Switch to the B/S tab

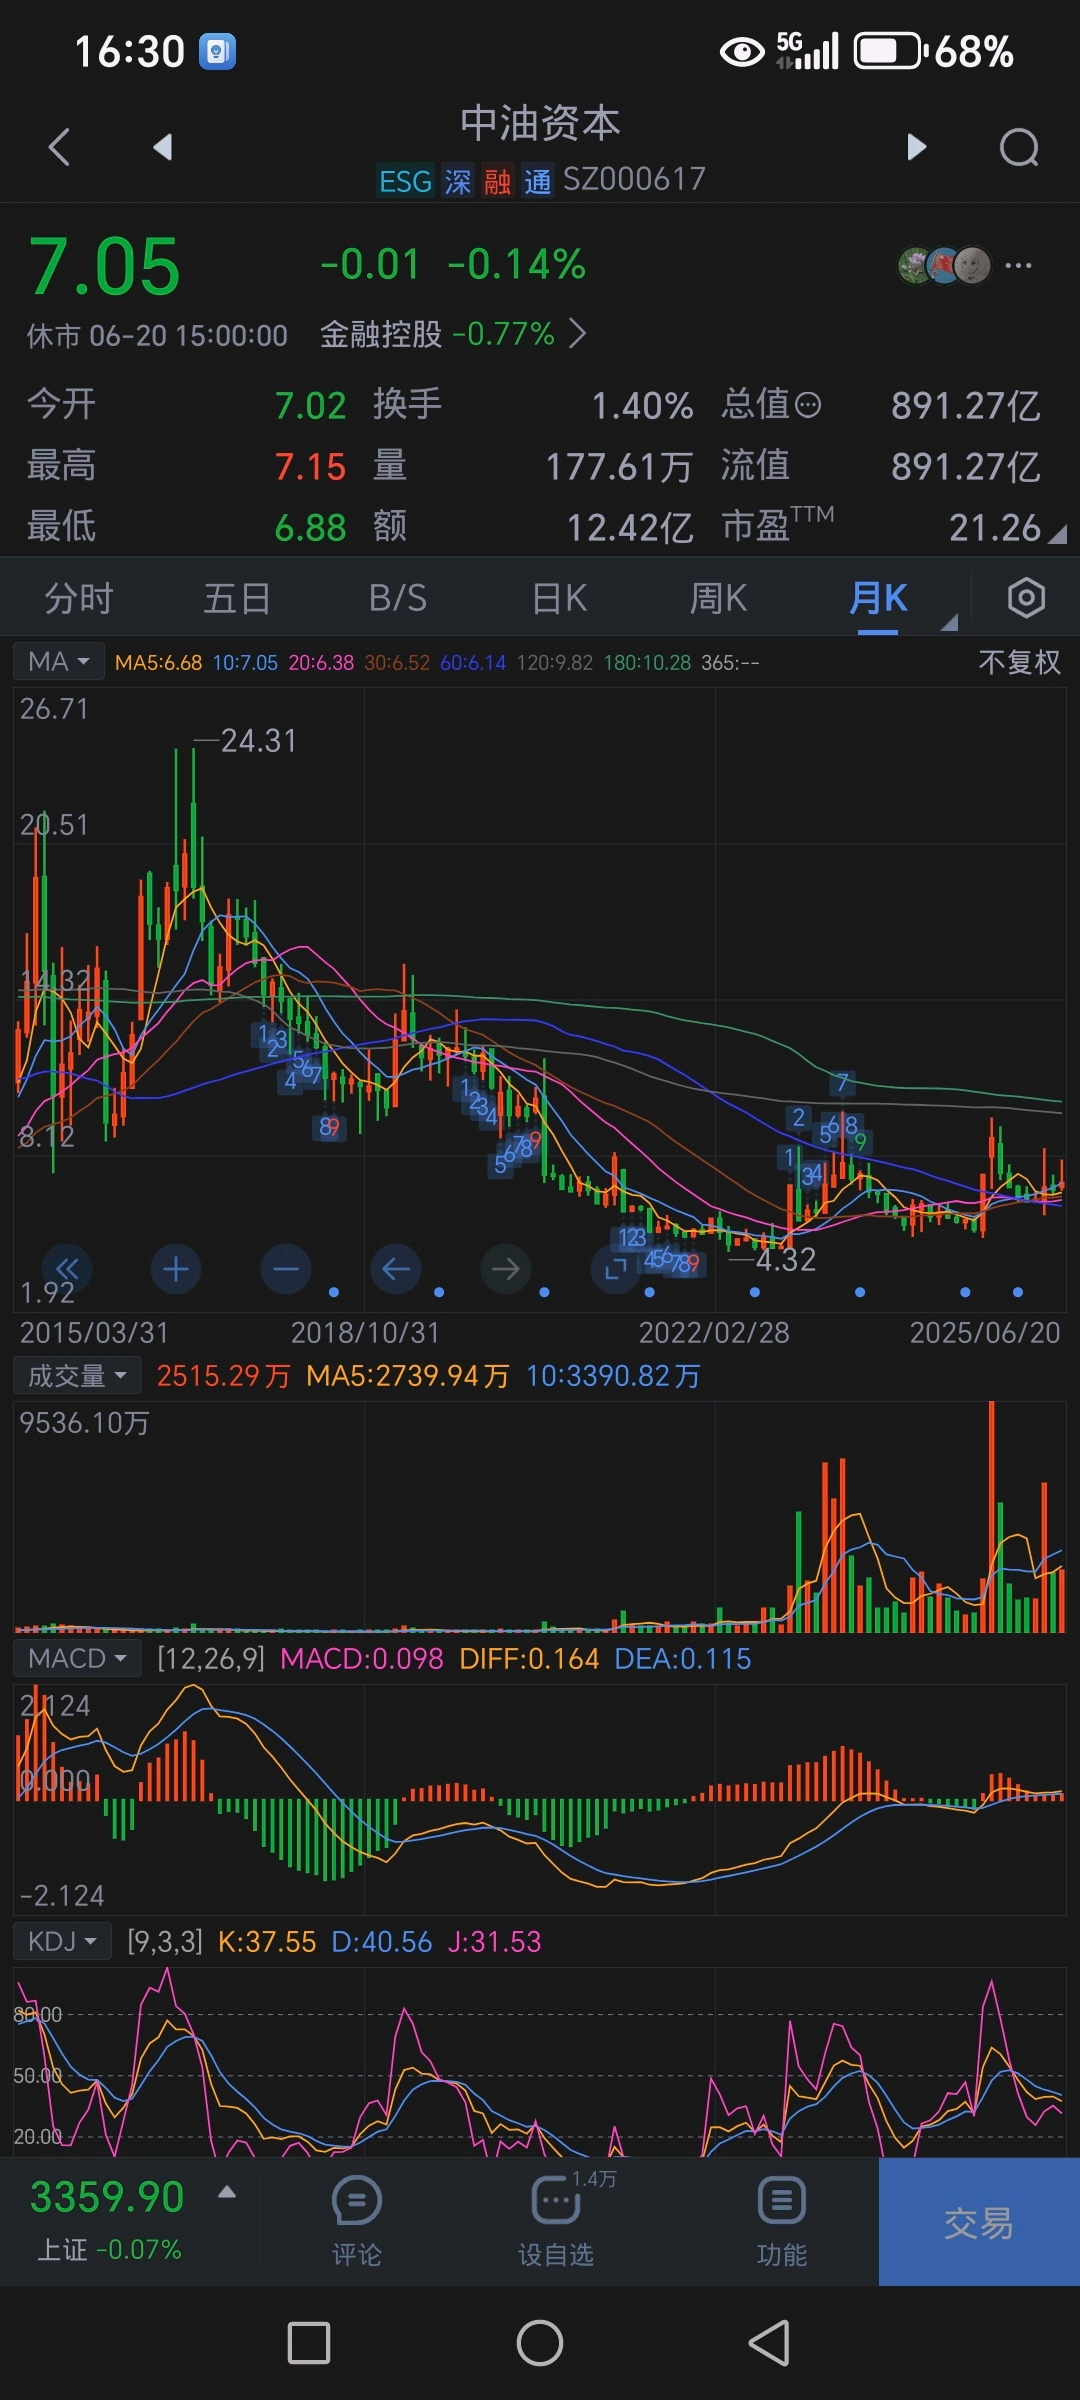point(397,598)
